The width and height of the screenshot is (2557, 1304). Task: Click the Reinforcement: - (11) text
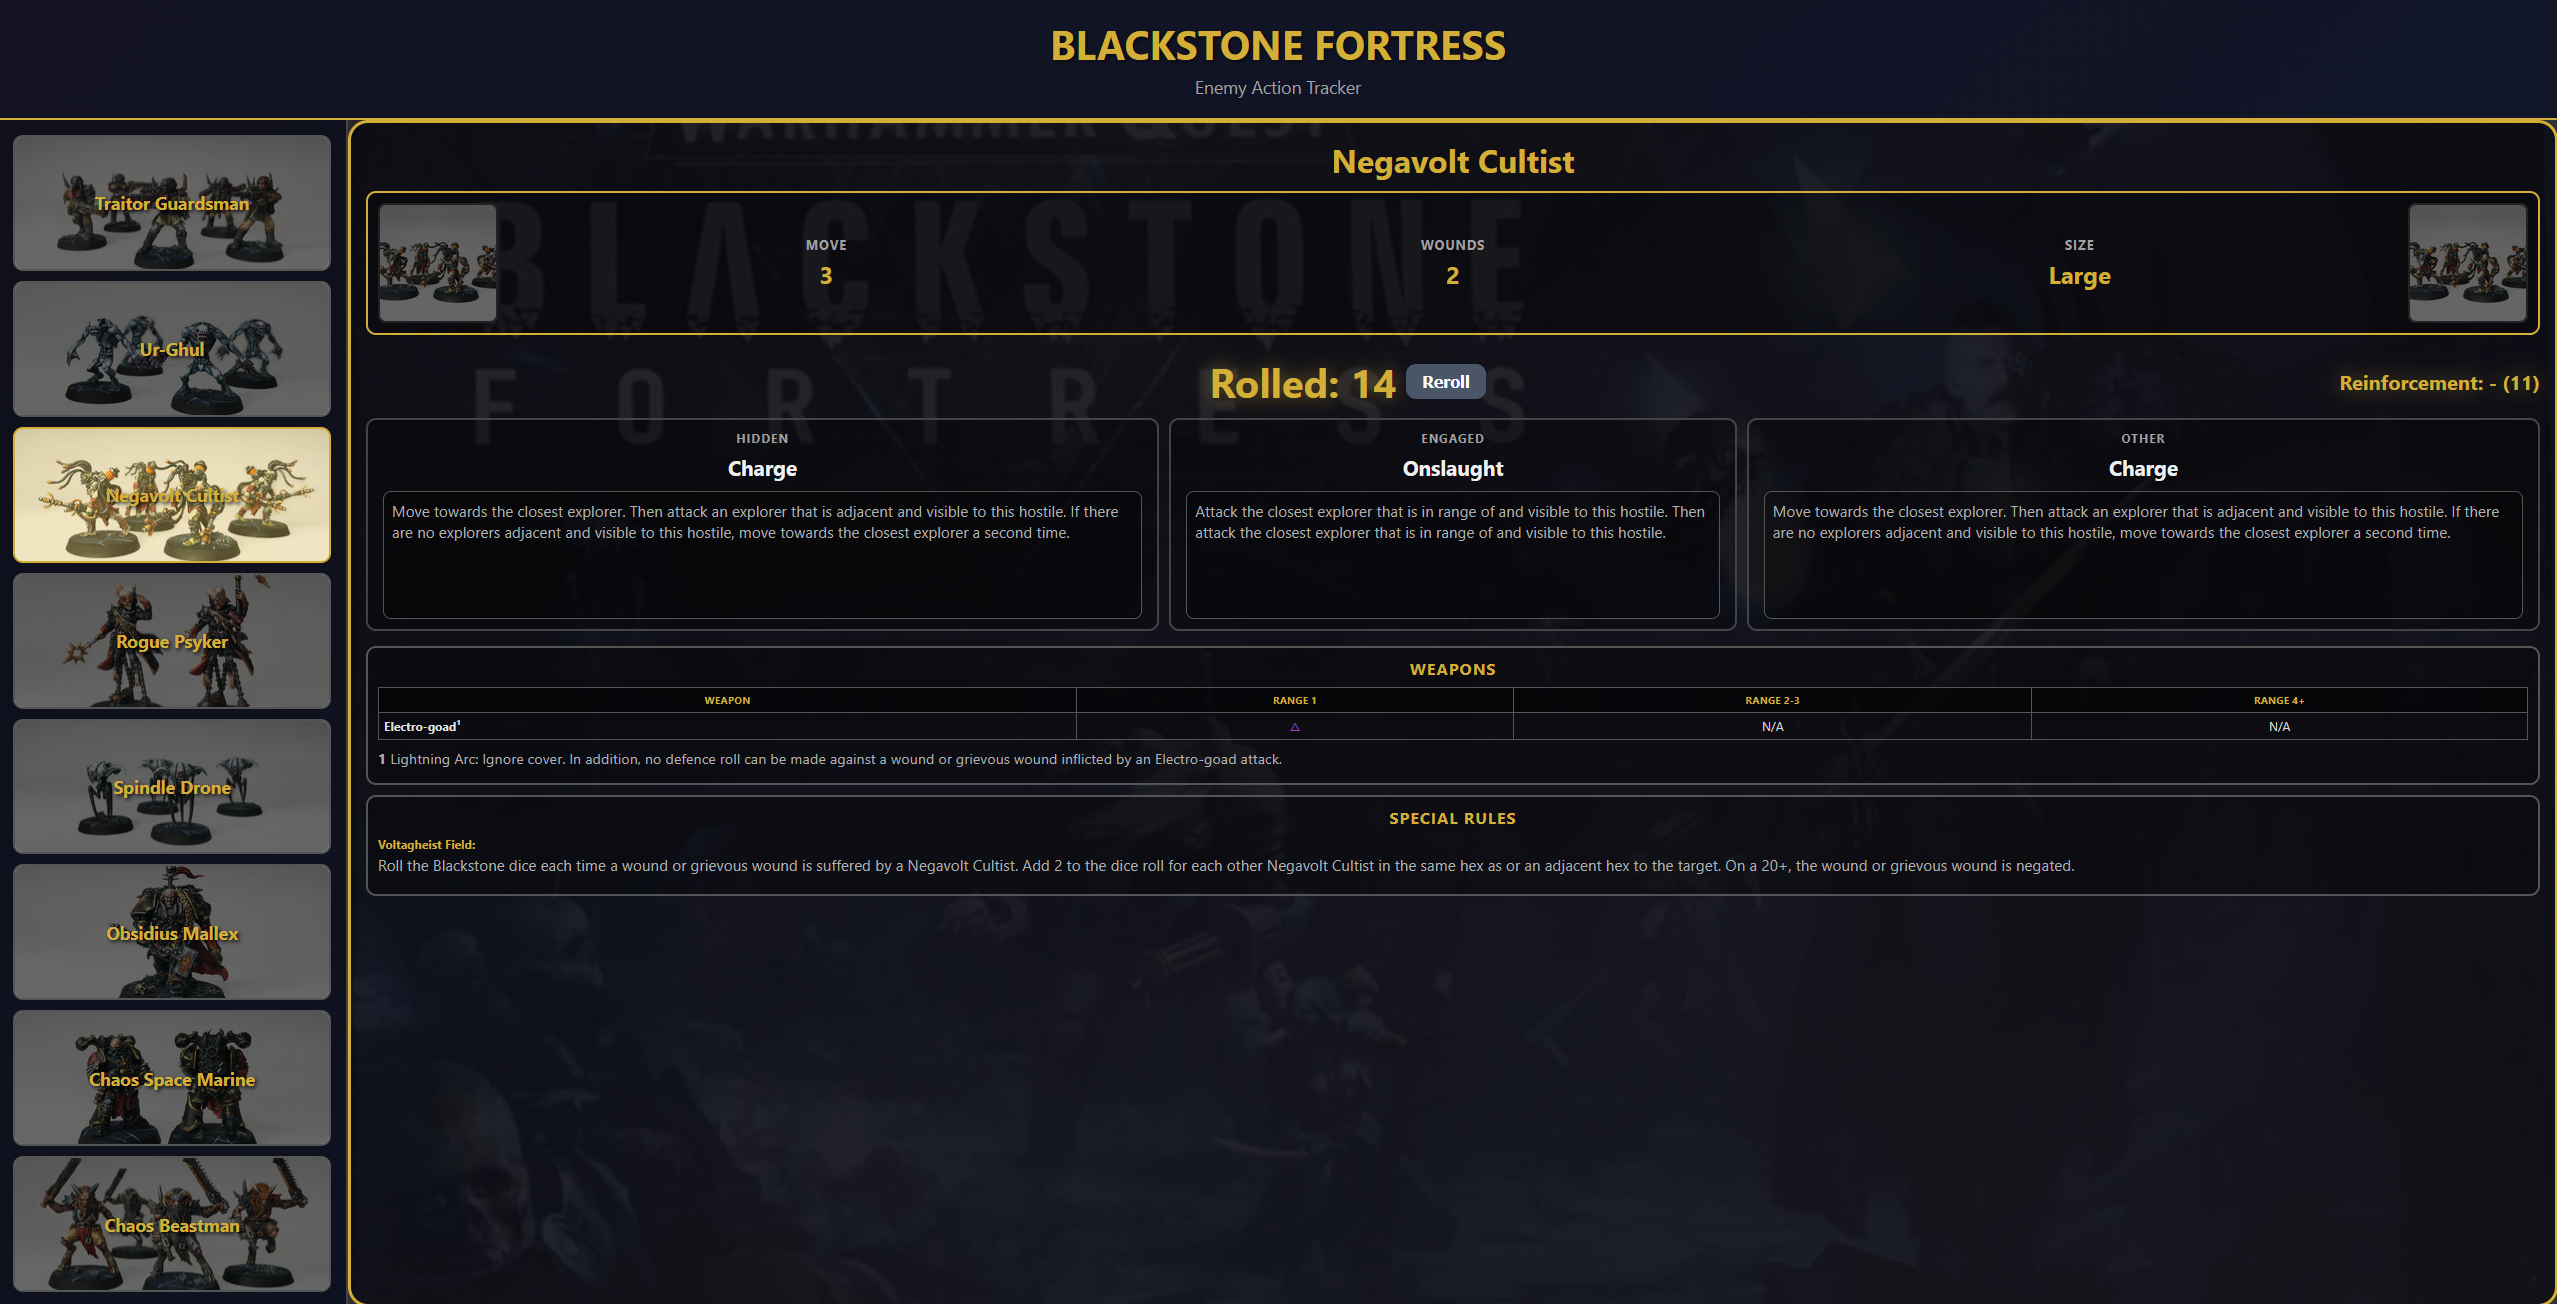pos(2438,383)
